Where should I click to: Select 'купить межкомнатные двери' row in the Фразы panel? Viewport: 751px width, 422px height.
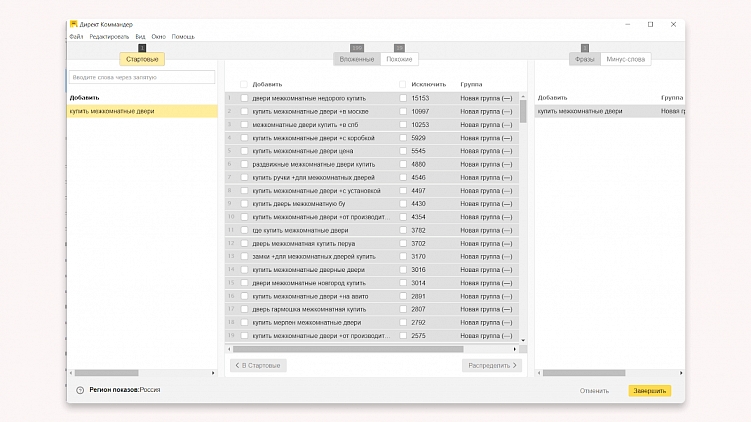[610, 111]
